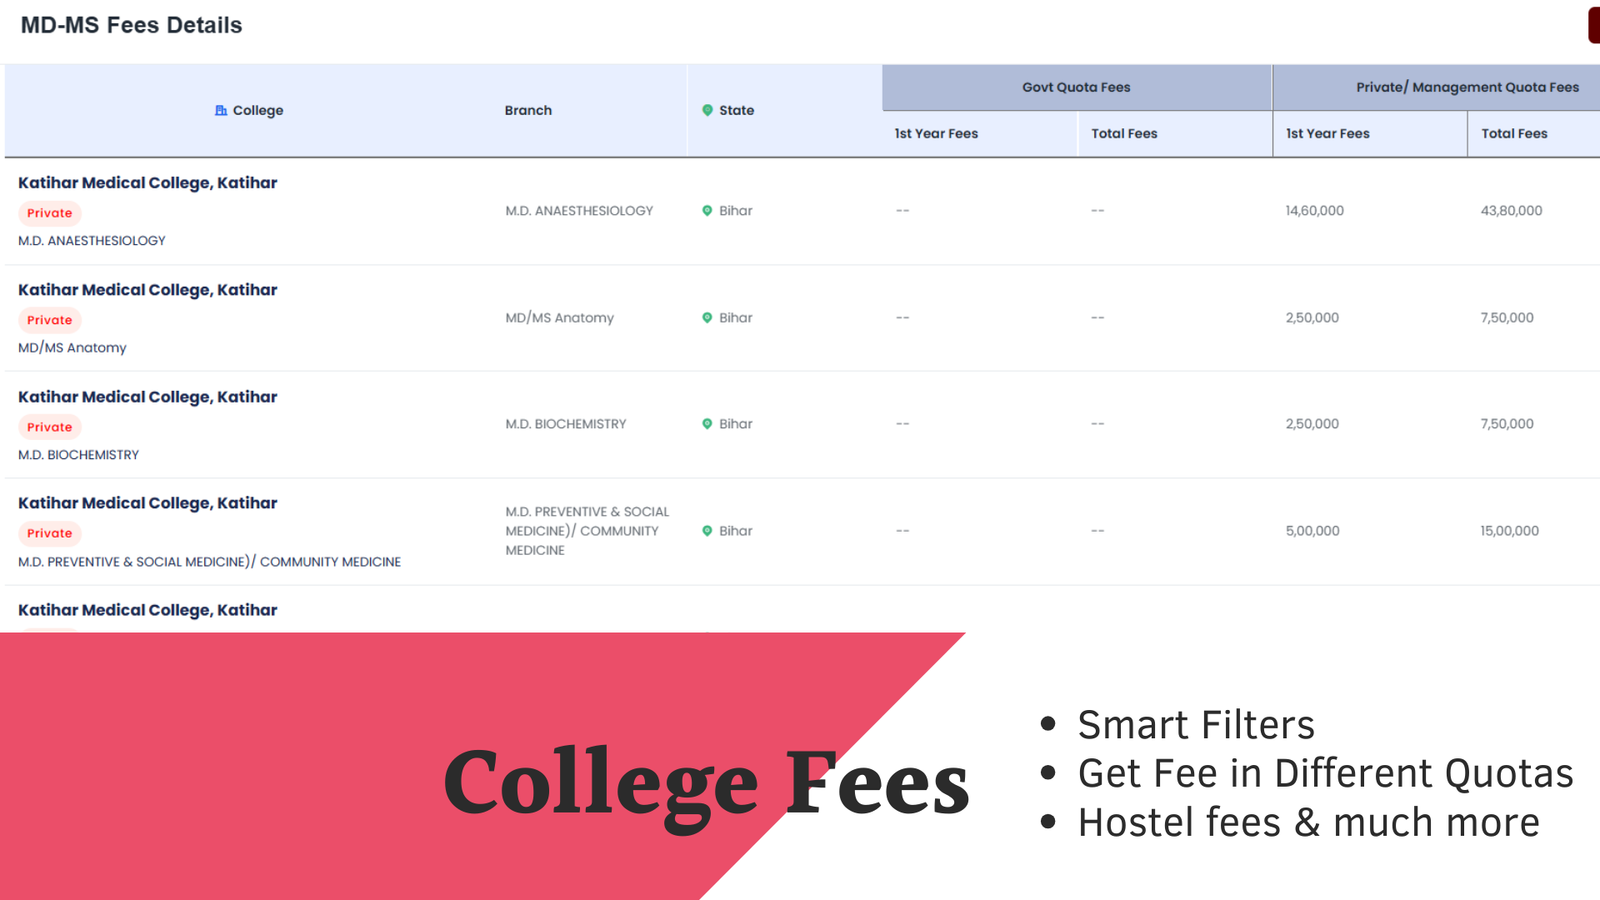The height and width of the screenshot is (900, 1600).
Task: Click the Bihar pin icon in Biochemistry row
Action: (707, 424)
